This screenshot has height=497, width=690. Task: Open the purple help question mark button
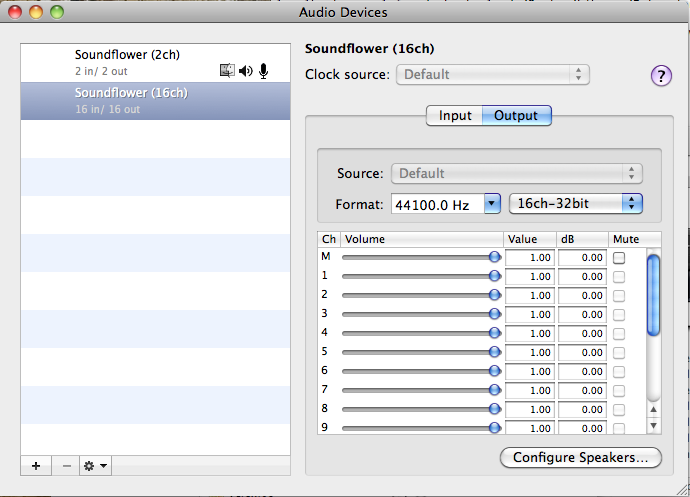(661, 75)
